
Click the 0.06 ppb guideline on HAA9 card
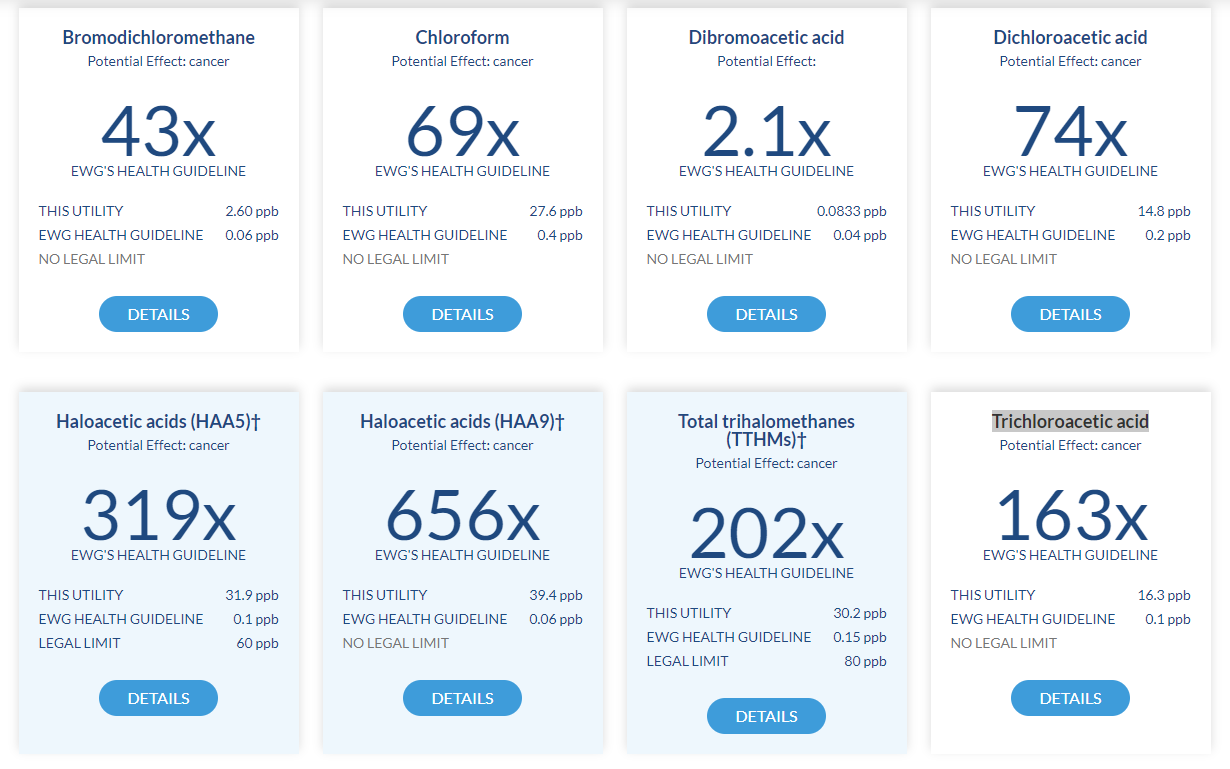point(556,619)
